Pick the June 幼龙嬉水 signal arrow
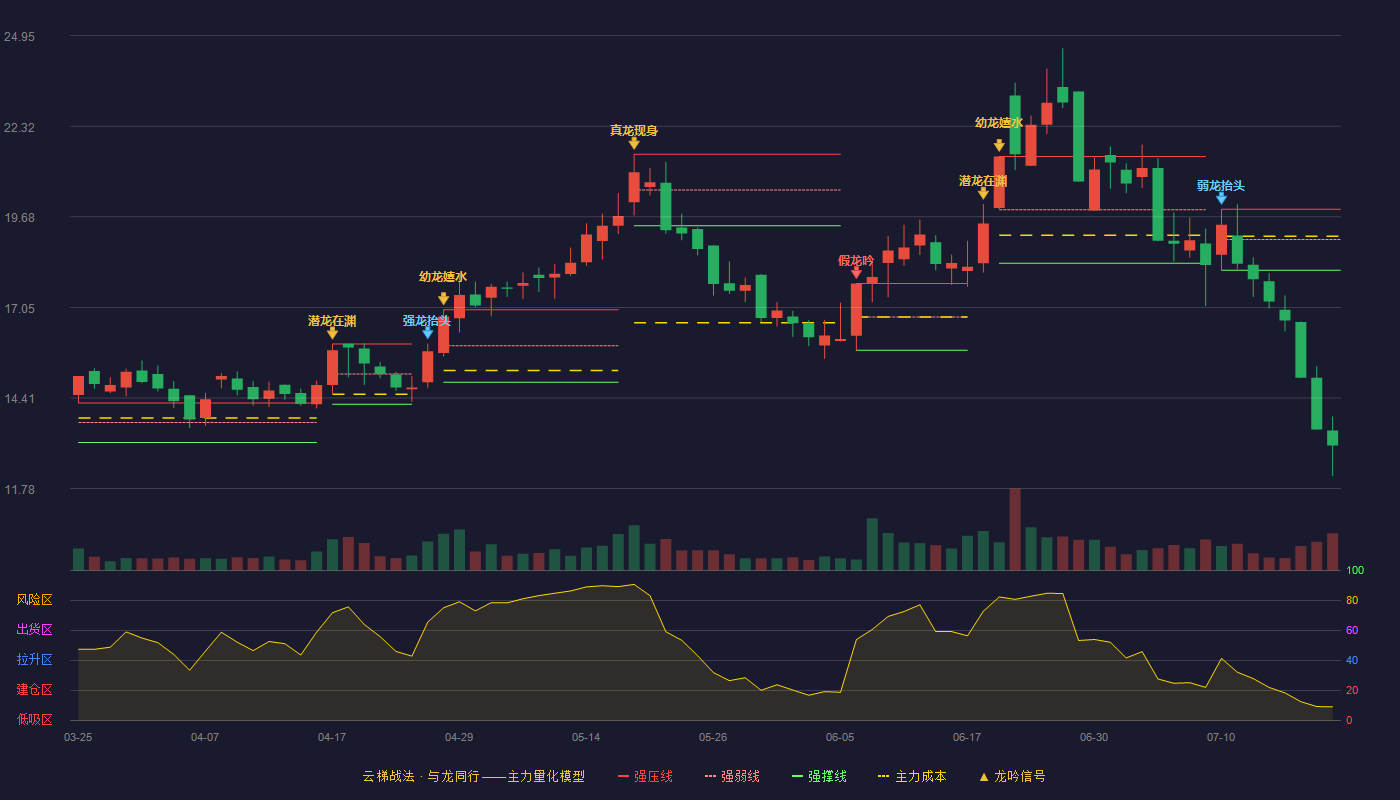The width and height of the screenshot is (1400, 800). tap(999, 146)
